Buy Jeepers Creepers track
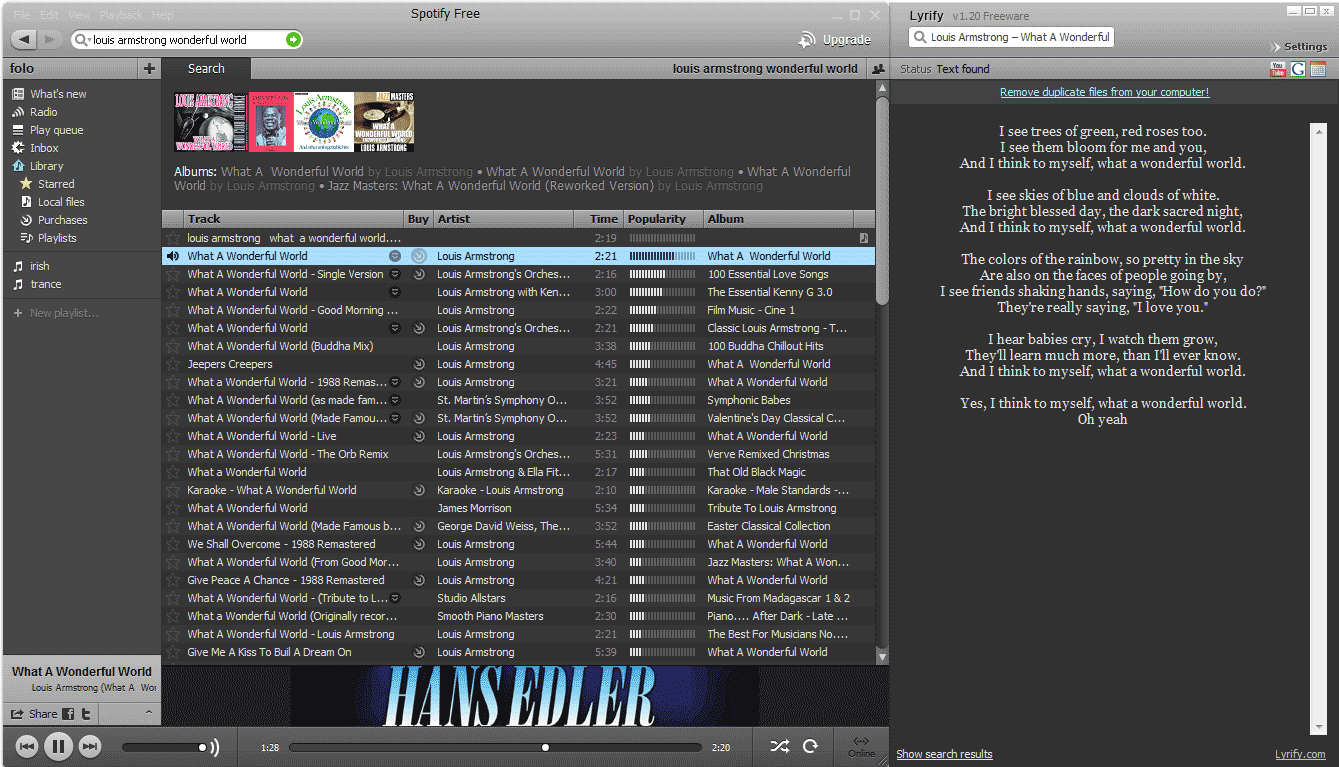 419,364
